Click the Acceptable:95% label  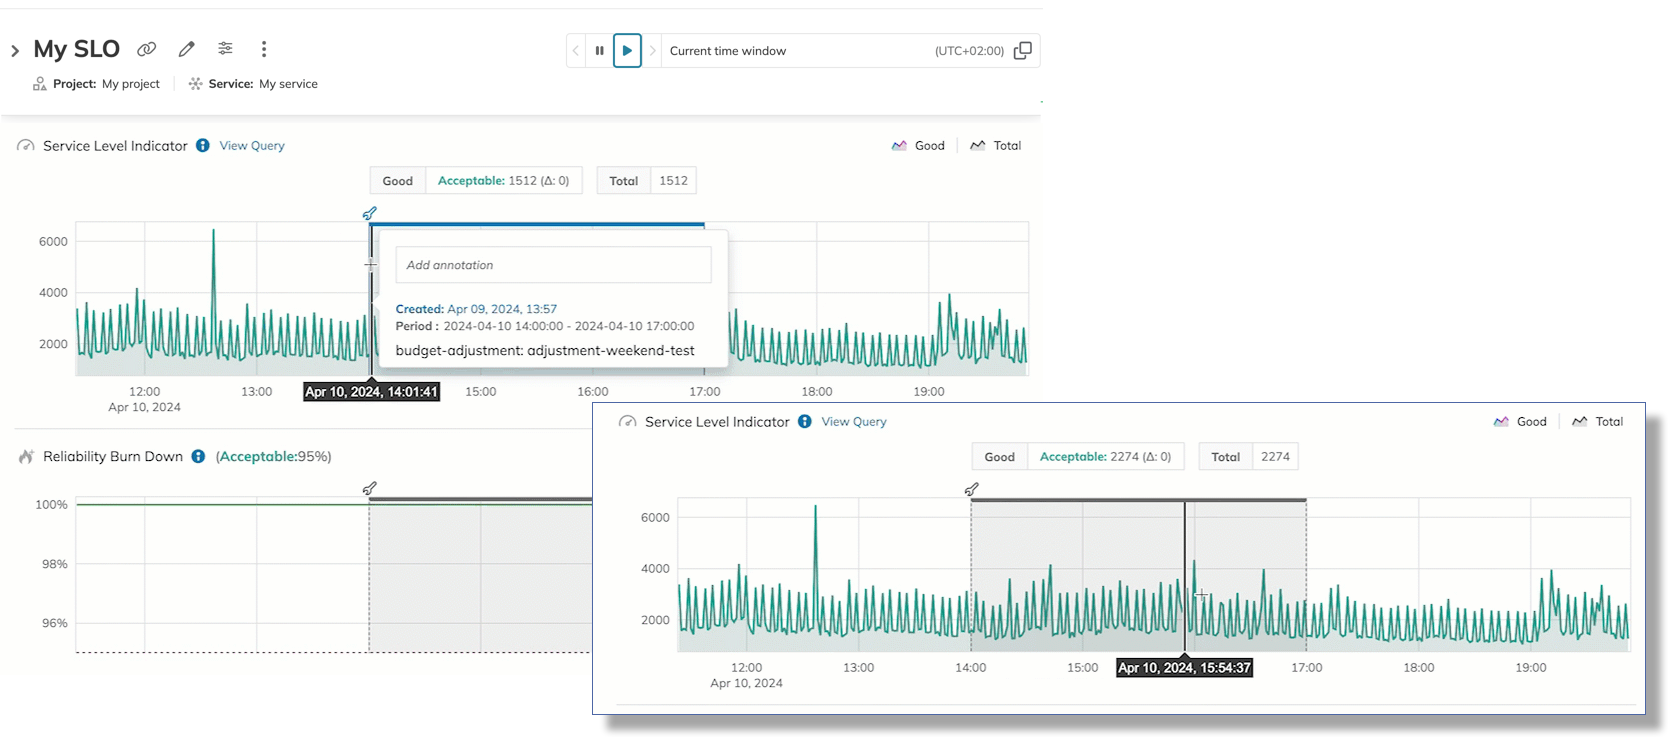pos(273,457)
